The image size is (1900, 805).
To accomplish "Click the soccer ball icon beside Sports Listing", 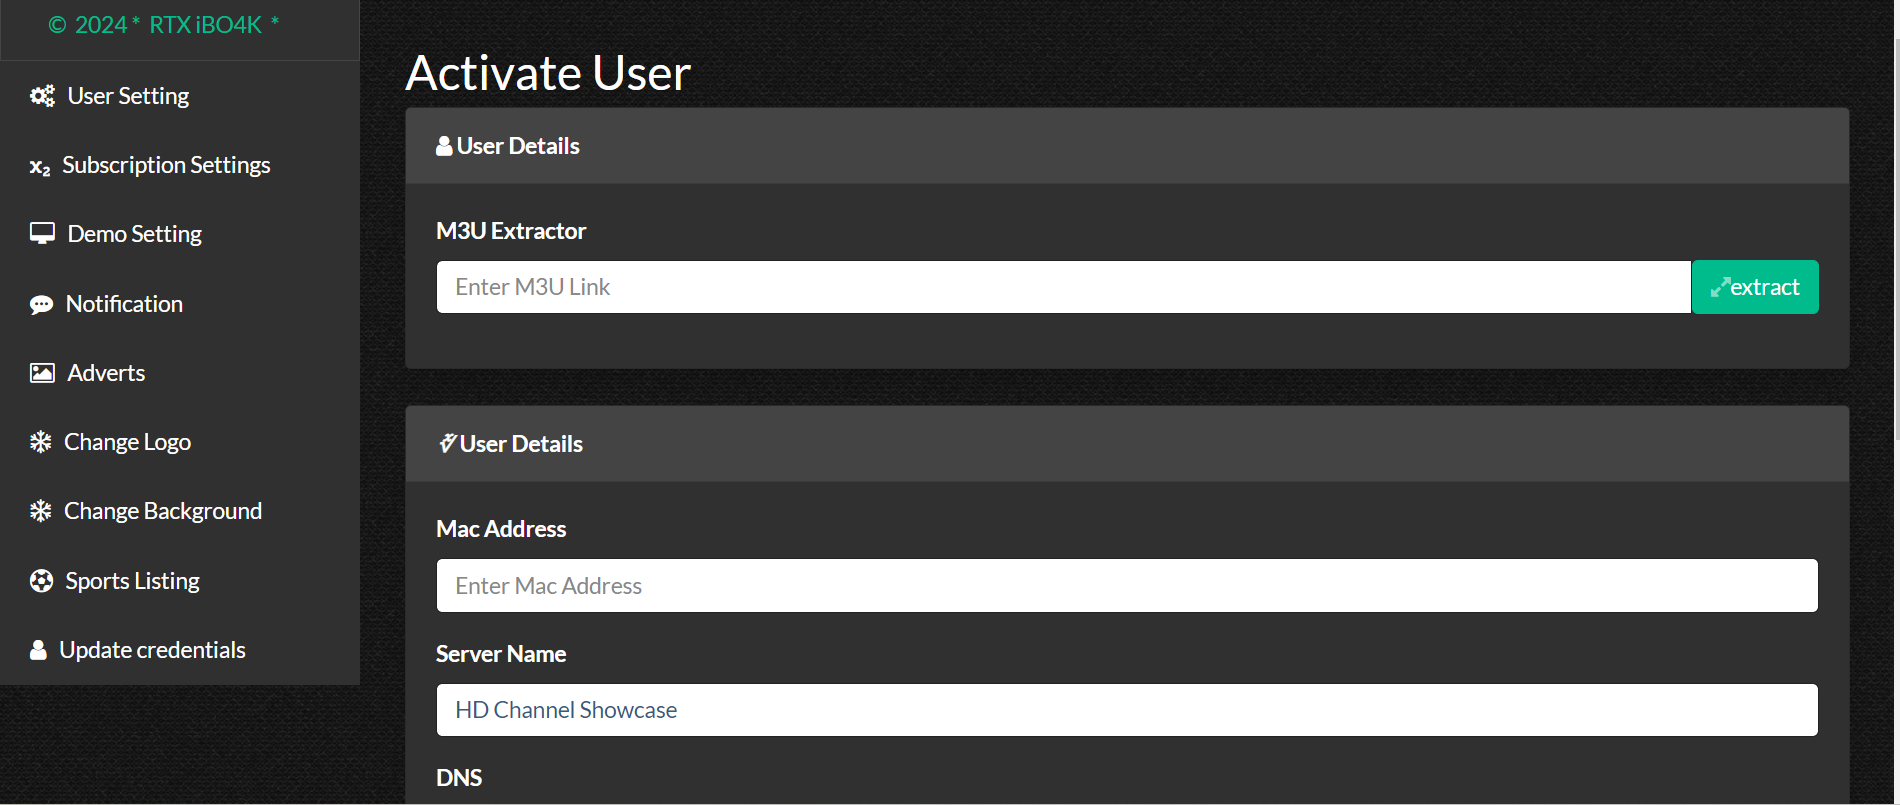I will click(41, 581).
